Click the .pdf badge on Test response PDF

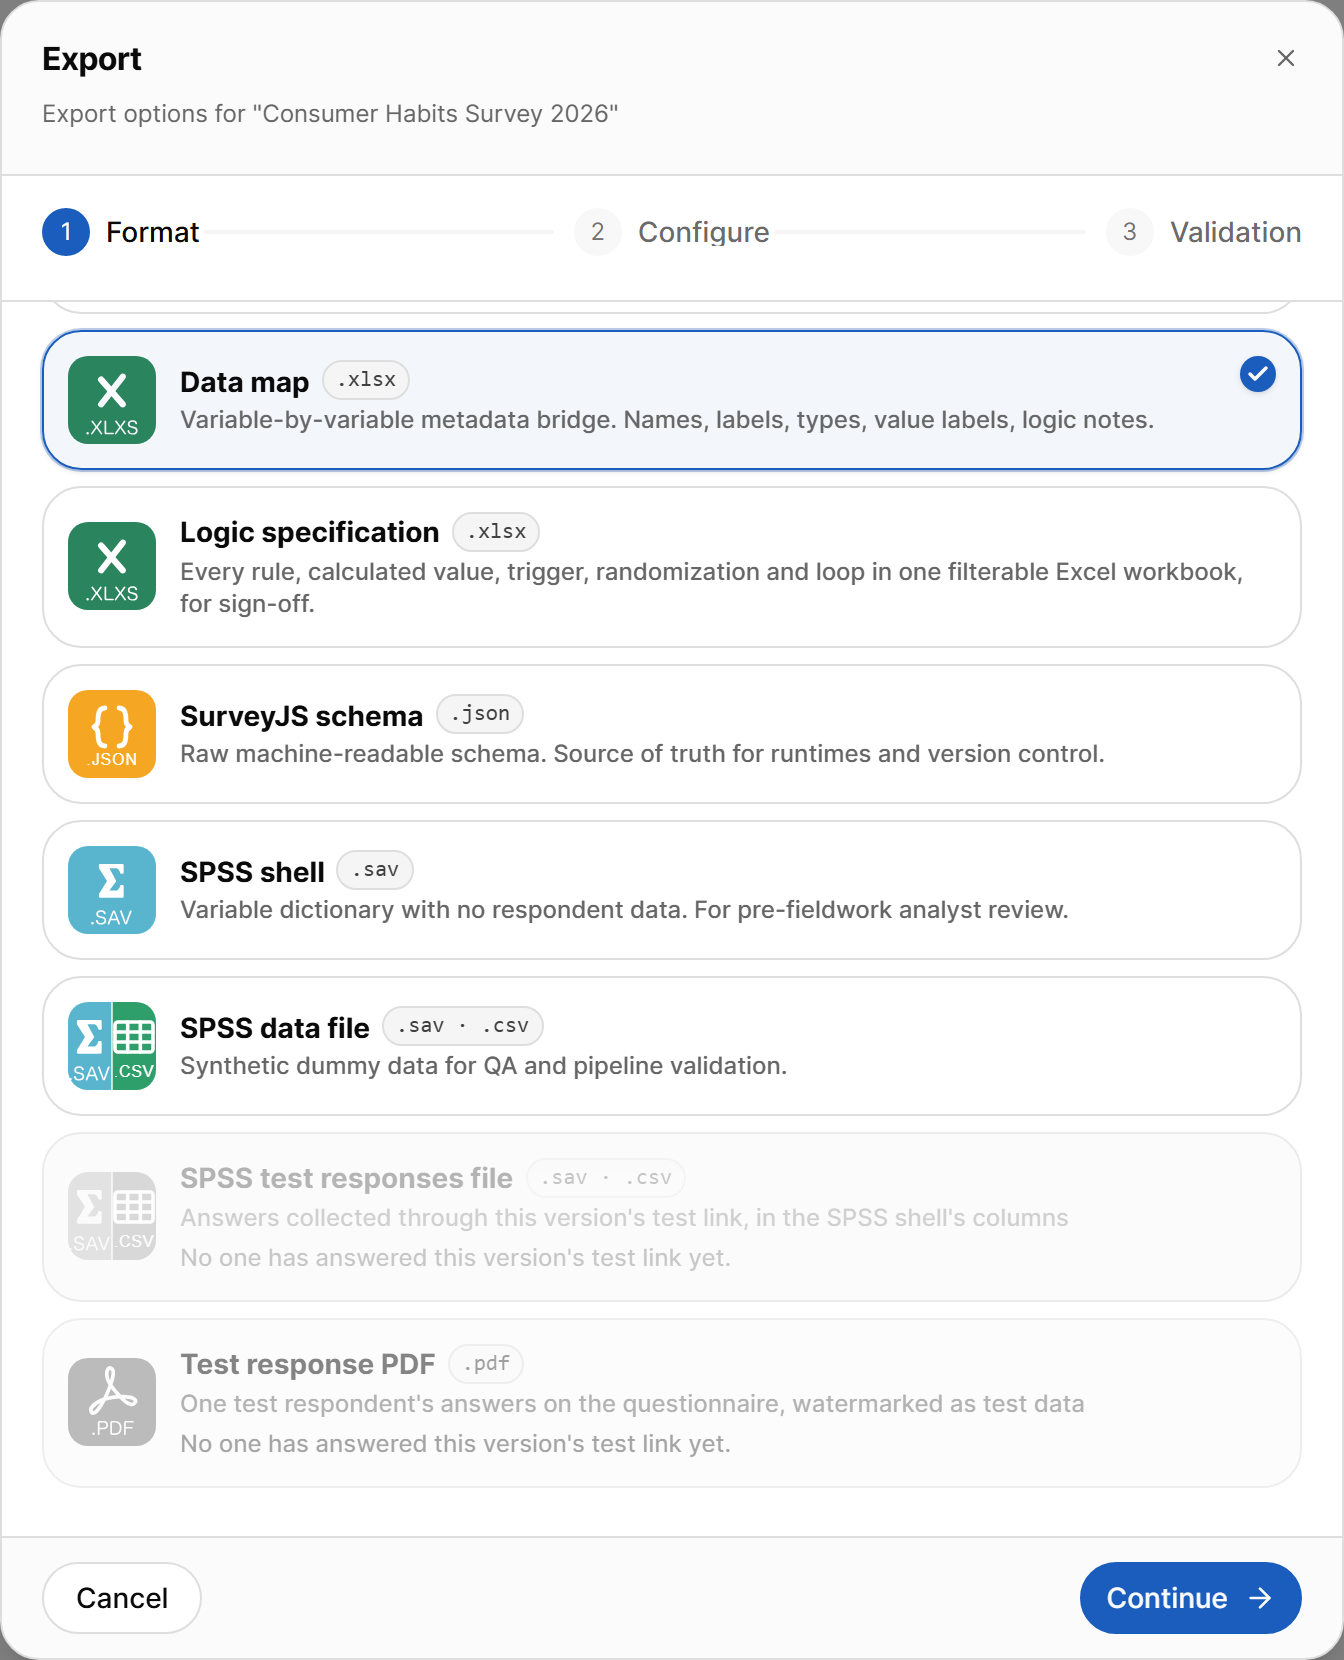click(x=486, y=1364)
